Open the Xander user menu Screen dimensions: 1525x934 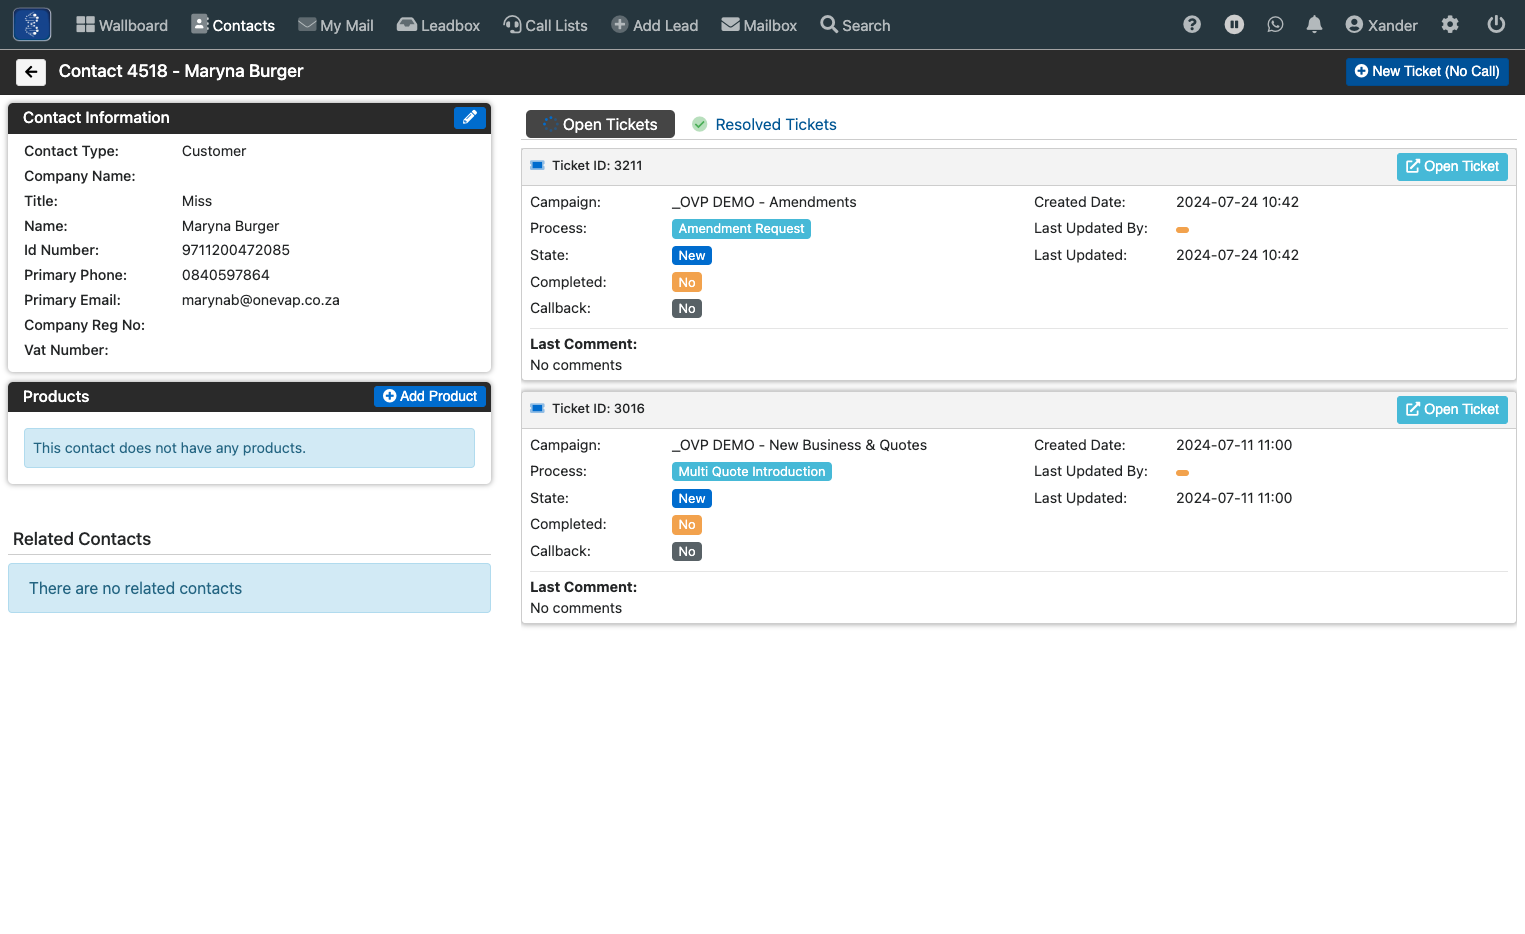tap(1382, 25)
